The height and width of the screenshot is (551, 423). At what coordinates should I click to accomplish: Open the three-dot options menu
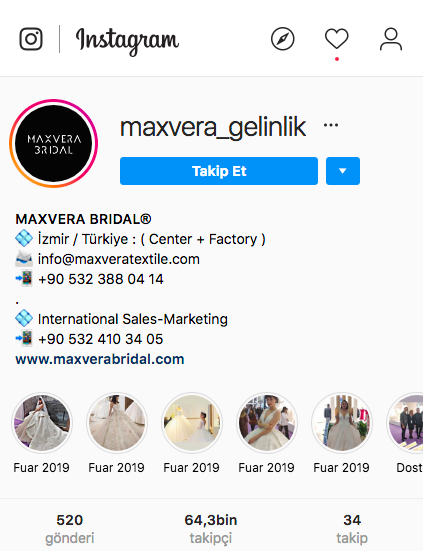click(331, 125)
